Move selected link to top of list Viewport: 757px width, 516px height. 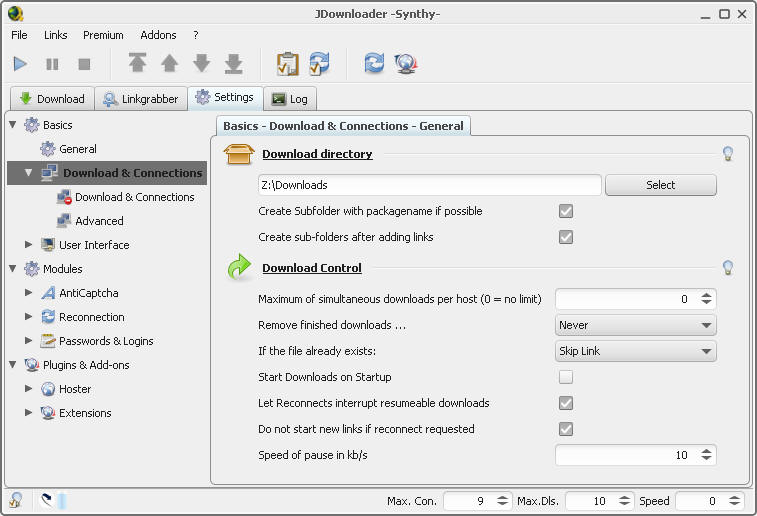(x=138, y=63)
